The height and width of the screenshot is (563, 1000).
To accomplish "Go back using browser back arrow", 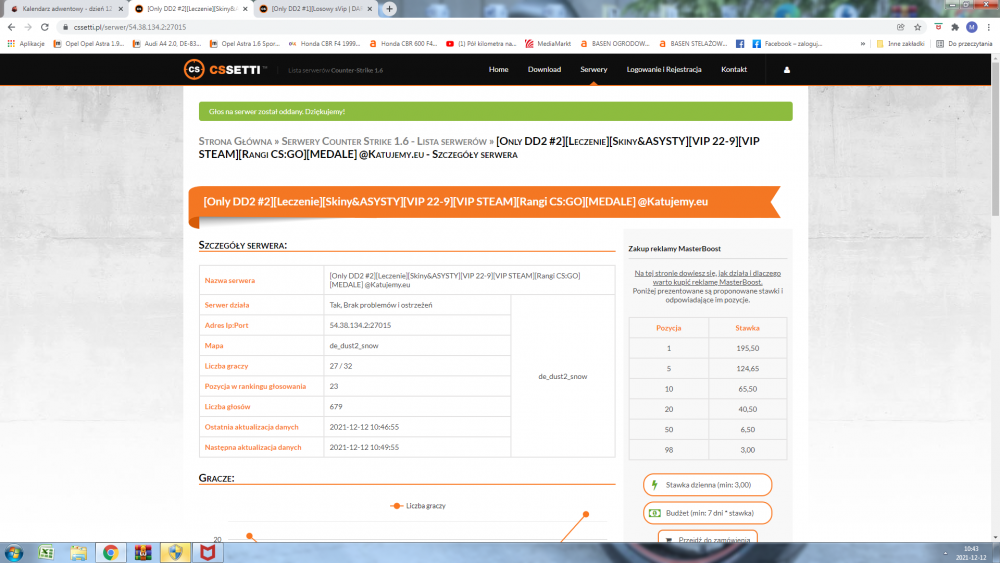I will coord(11,27).
